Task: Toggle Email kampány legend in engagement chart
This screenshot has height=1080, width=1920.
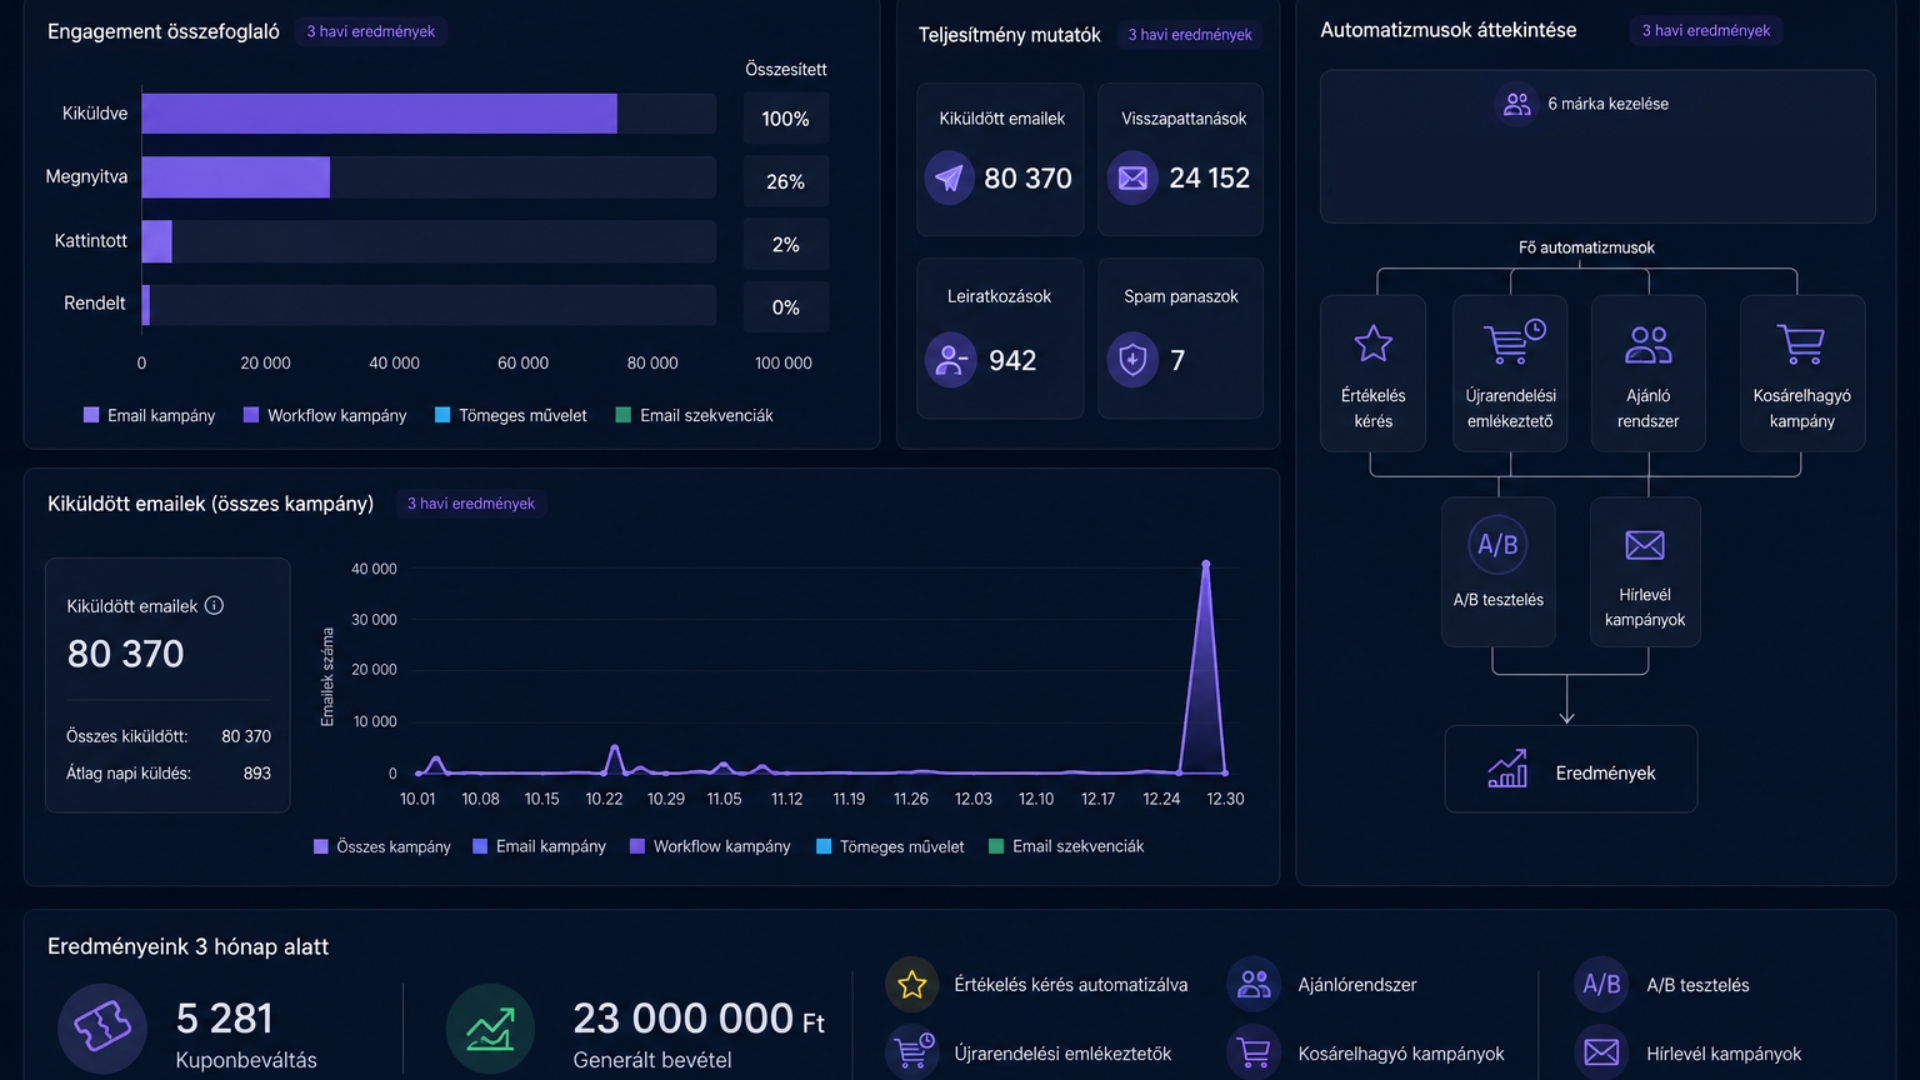Action: coord(149,416)
